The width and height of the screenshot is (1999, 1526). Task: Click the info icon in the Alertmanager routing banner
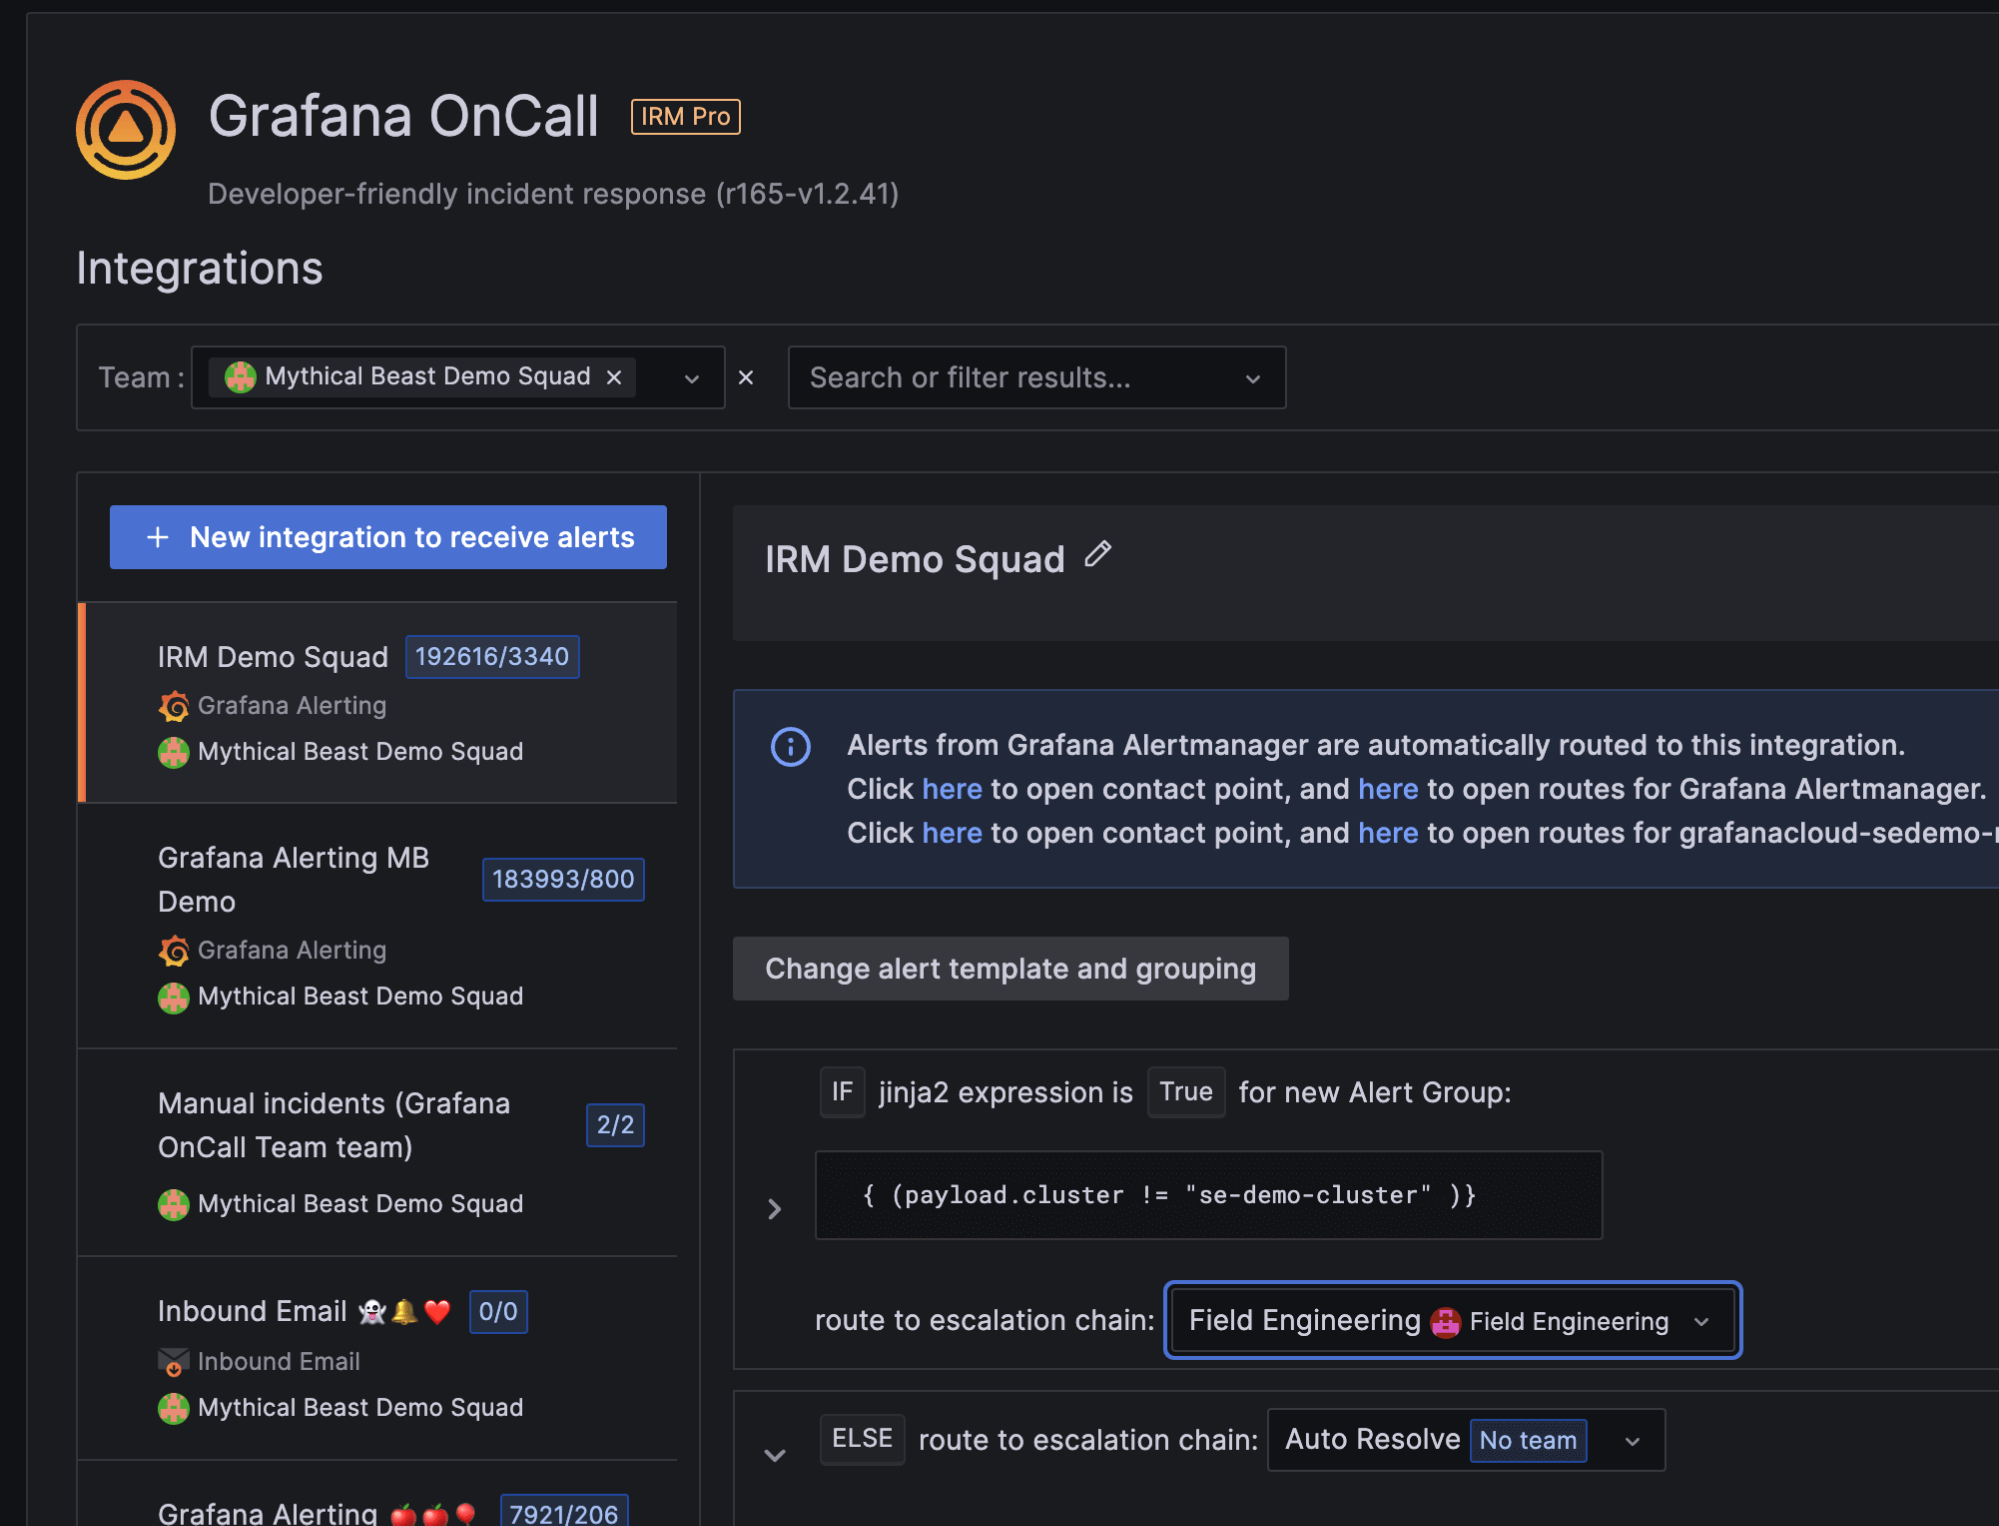point(790,746)
